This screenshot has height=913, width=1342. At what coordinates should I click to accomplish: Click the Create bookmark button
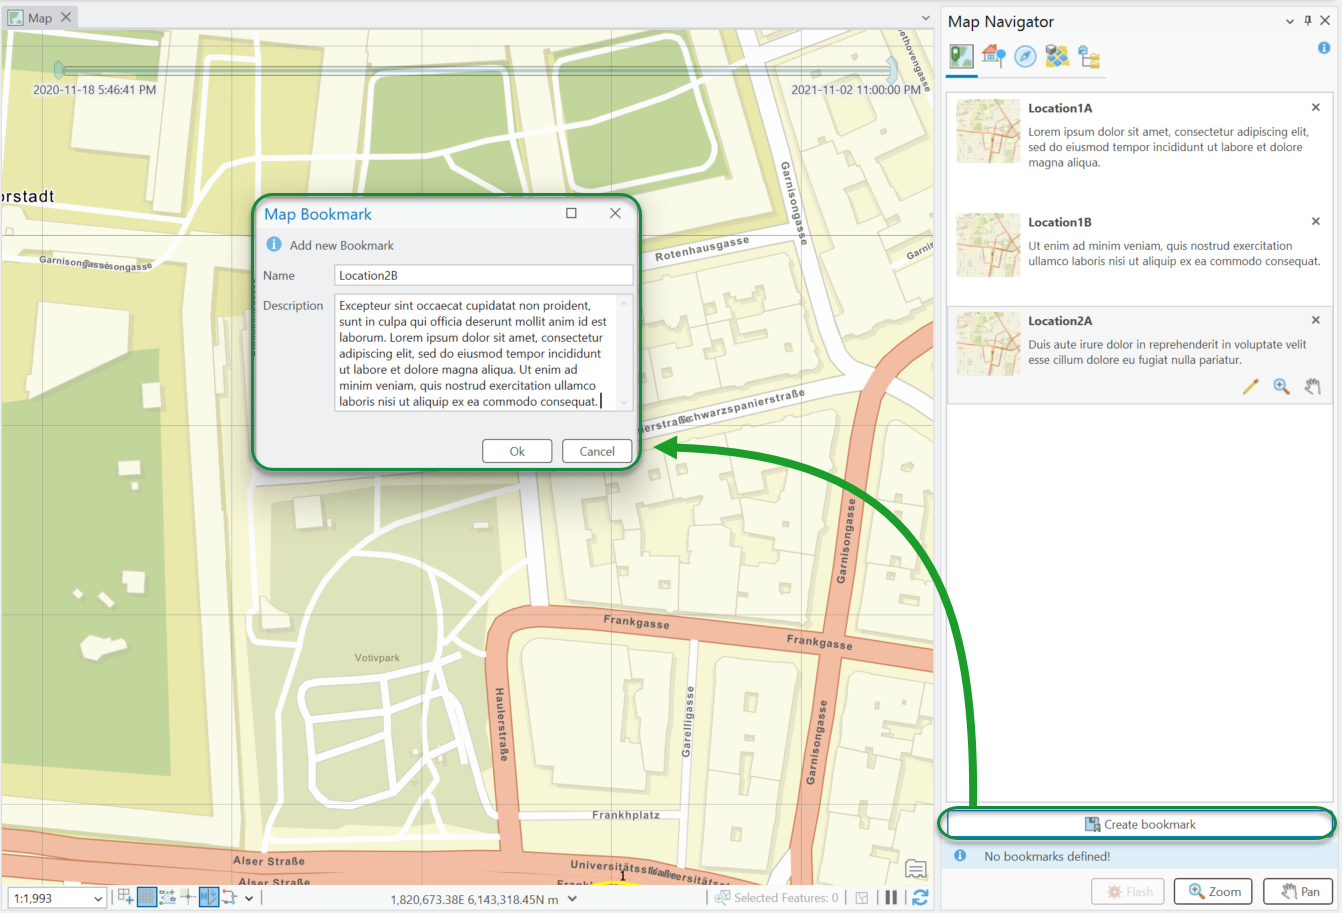1139,824
